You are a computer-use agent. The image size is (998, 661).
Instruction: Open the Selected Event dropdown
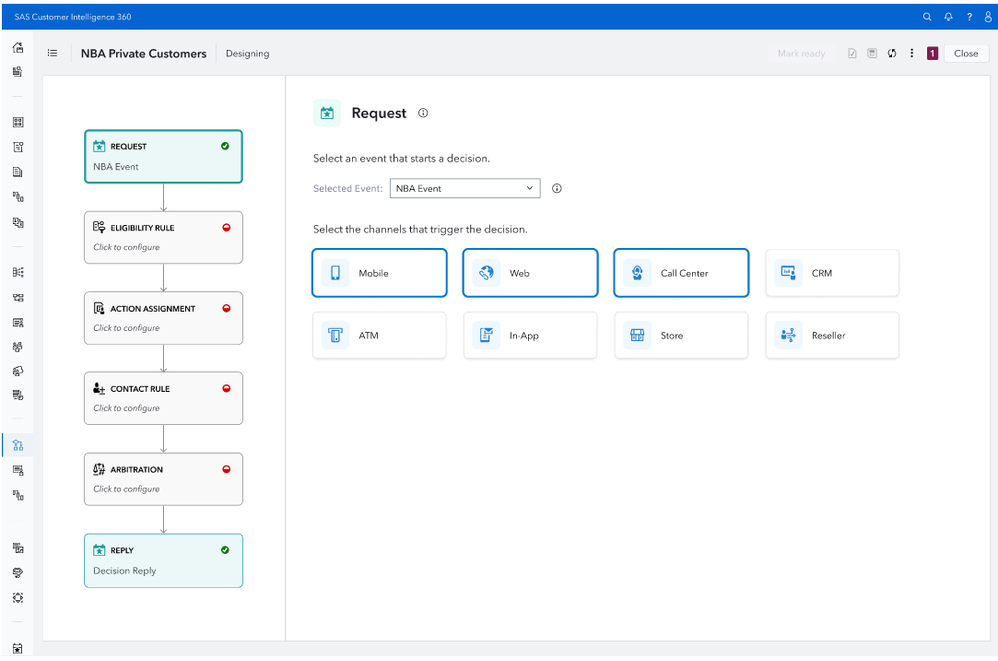(465, 188)
